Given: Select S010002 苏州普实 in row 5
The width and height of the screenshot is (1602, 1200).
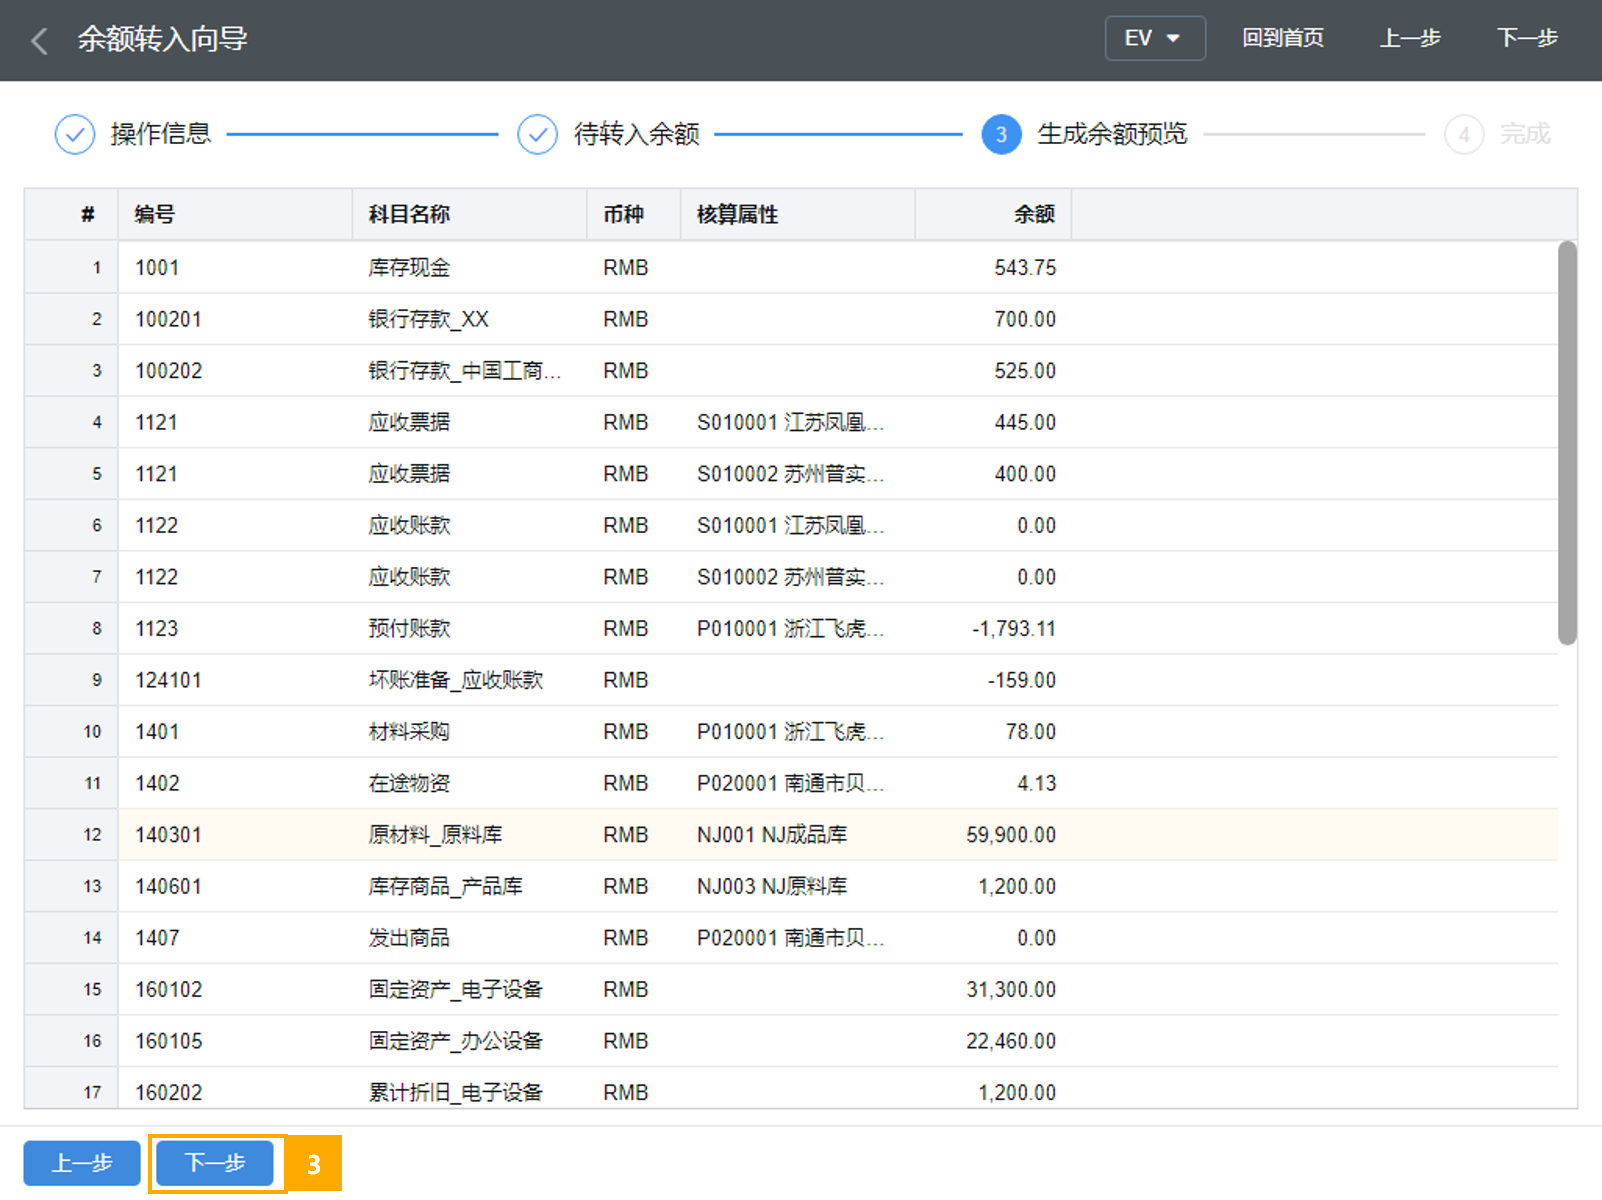Looking at the screenshot, I should coord(790,474).
